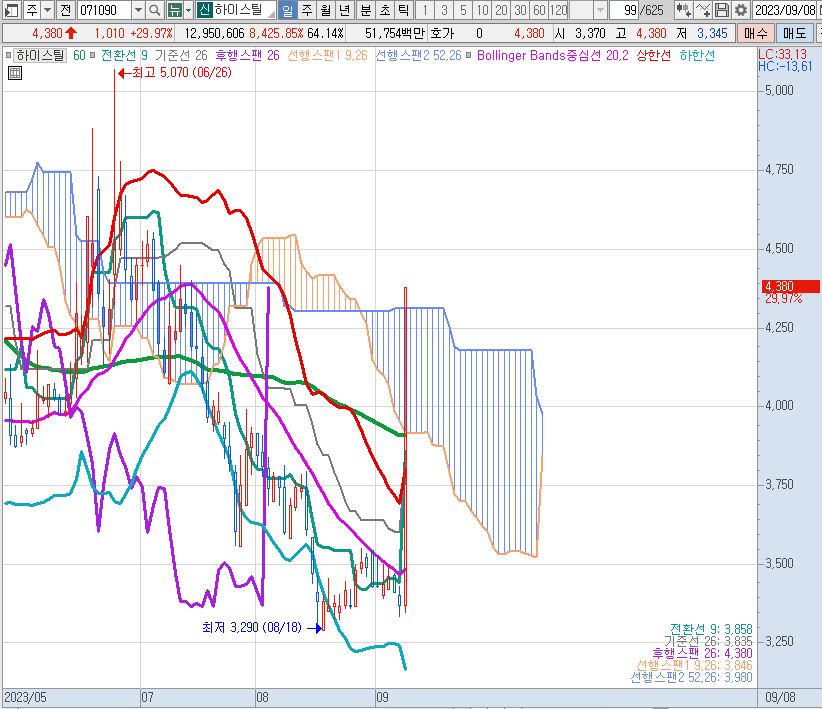Select the 틱 tick chart period
822x709 pixels.
click(403, 9)
